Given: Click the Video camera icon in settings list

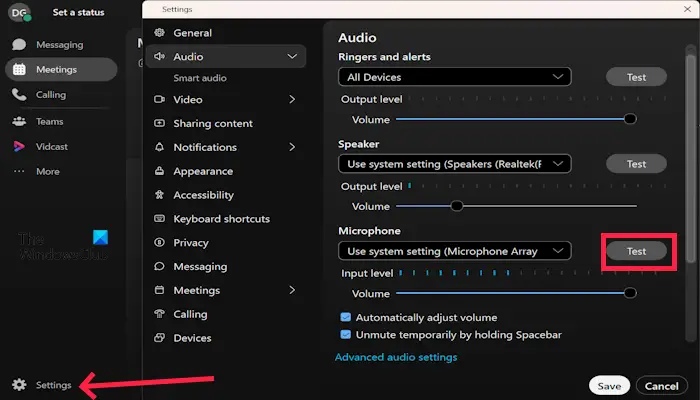Looking at the screenshot, I should [159, 99].
